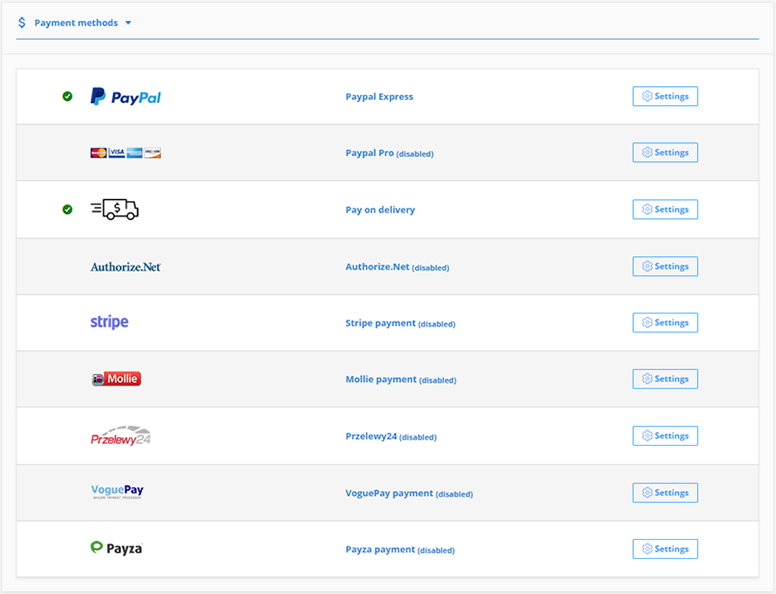Viewport: 776px width, 594px height.
Task: Open Settings for Pay on delivery
Action: click(665, 209)
